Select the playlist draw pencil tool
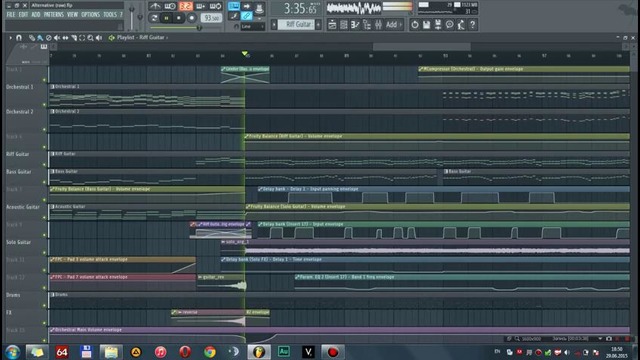 coord(31,38)
